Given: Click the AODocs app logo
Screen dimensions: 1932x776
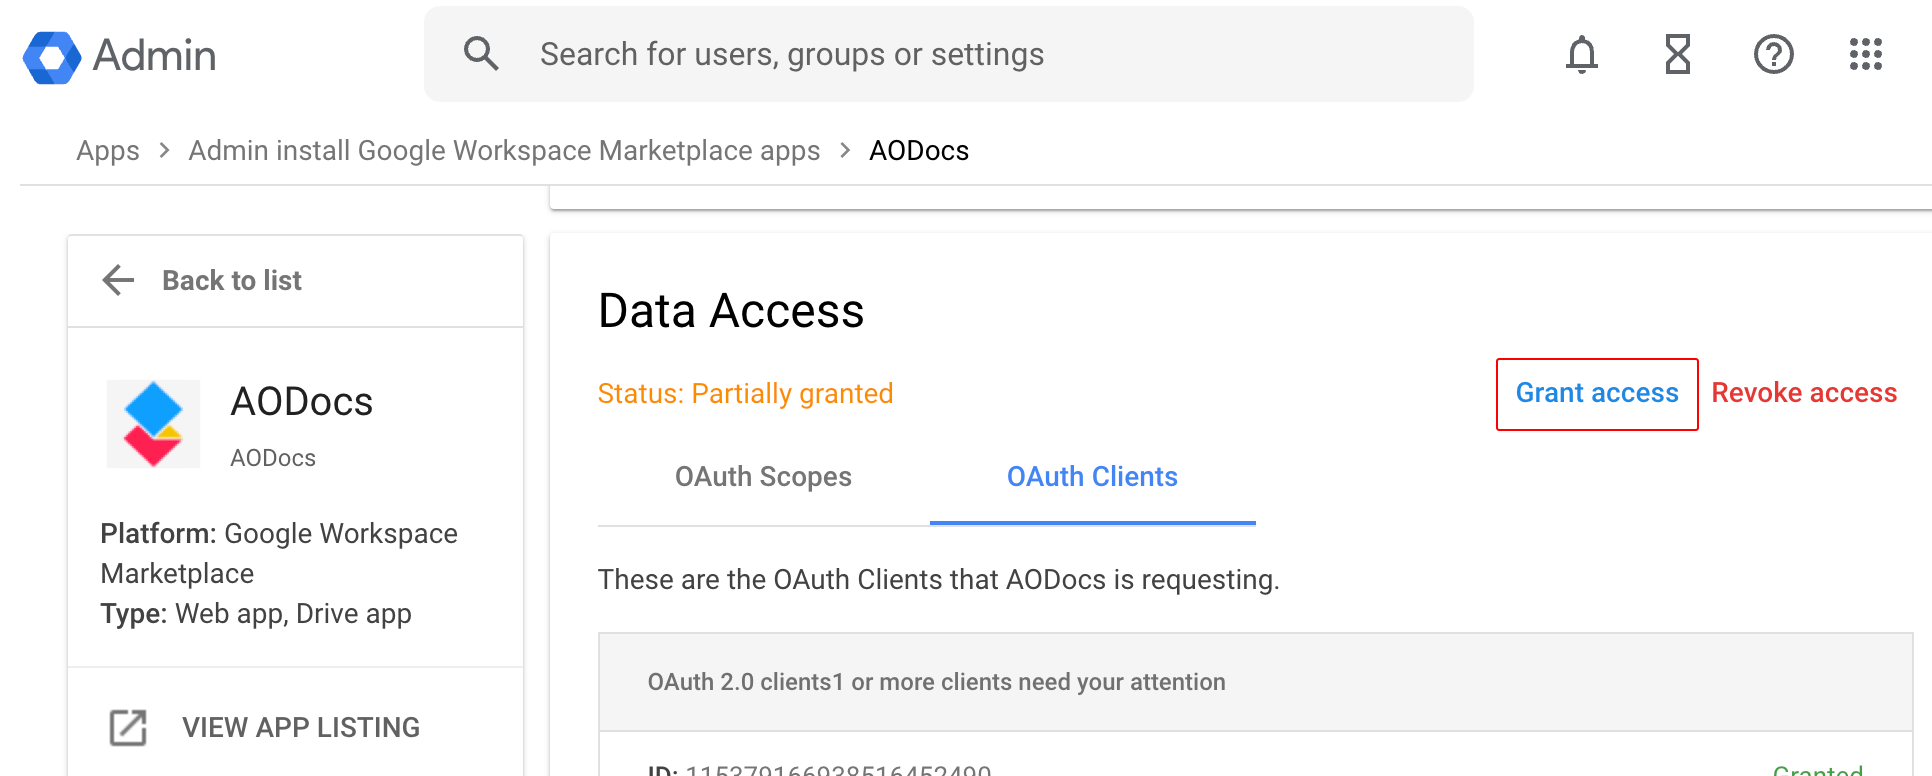Looking at the screenshot, I should coord(153,424).
